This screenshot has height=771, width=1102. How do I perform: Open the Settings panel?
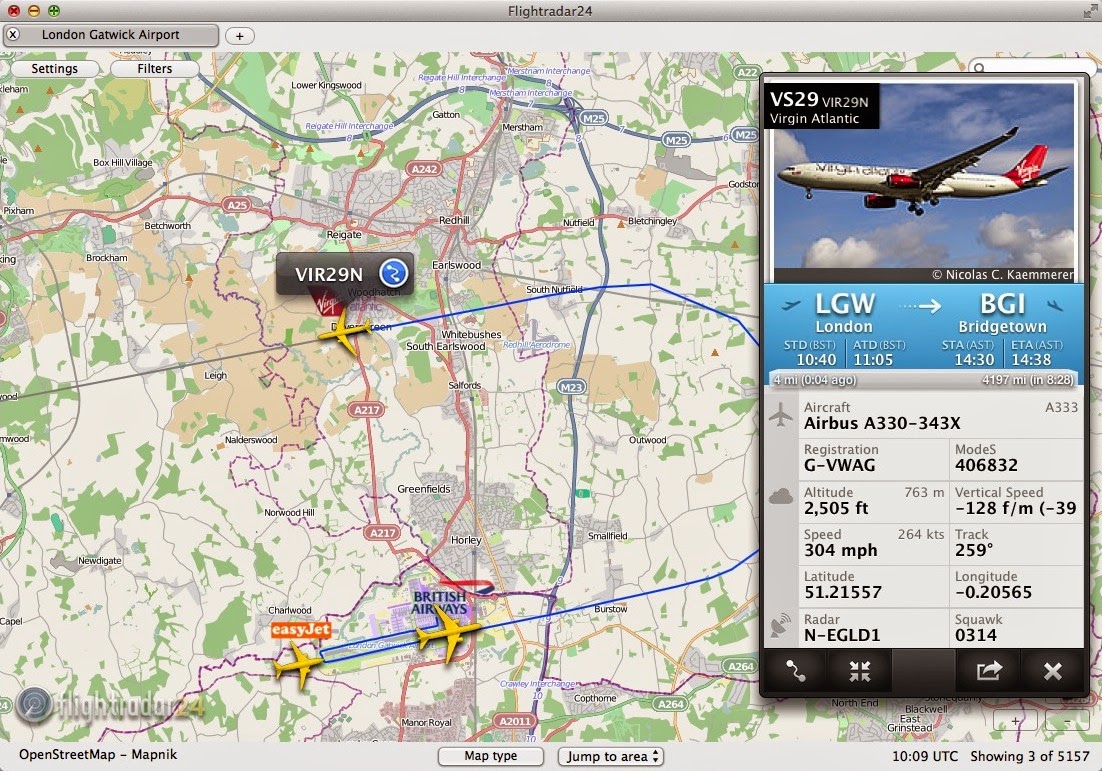pos(55,68)
